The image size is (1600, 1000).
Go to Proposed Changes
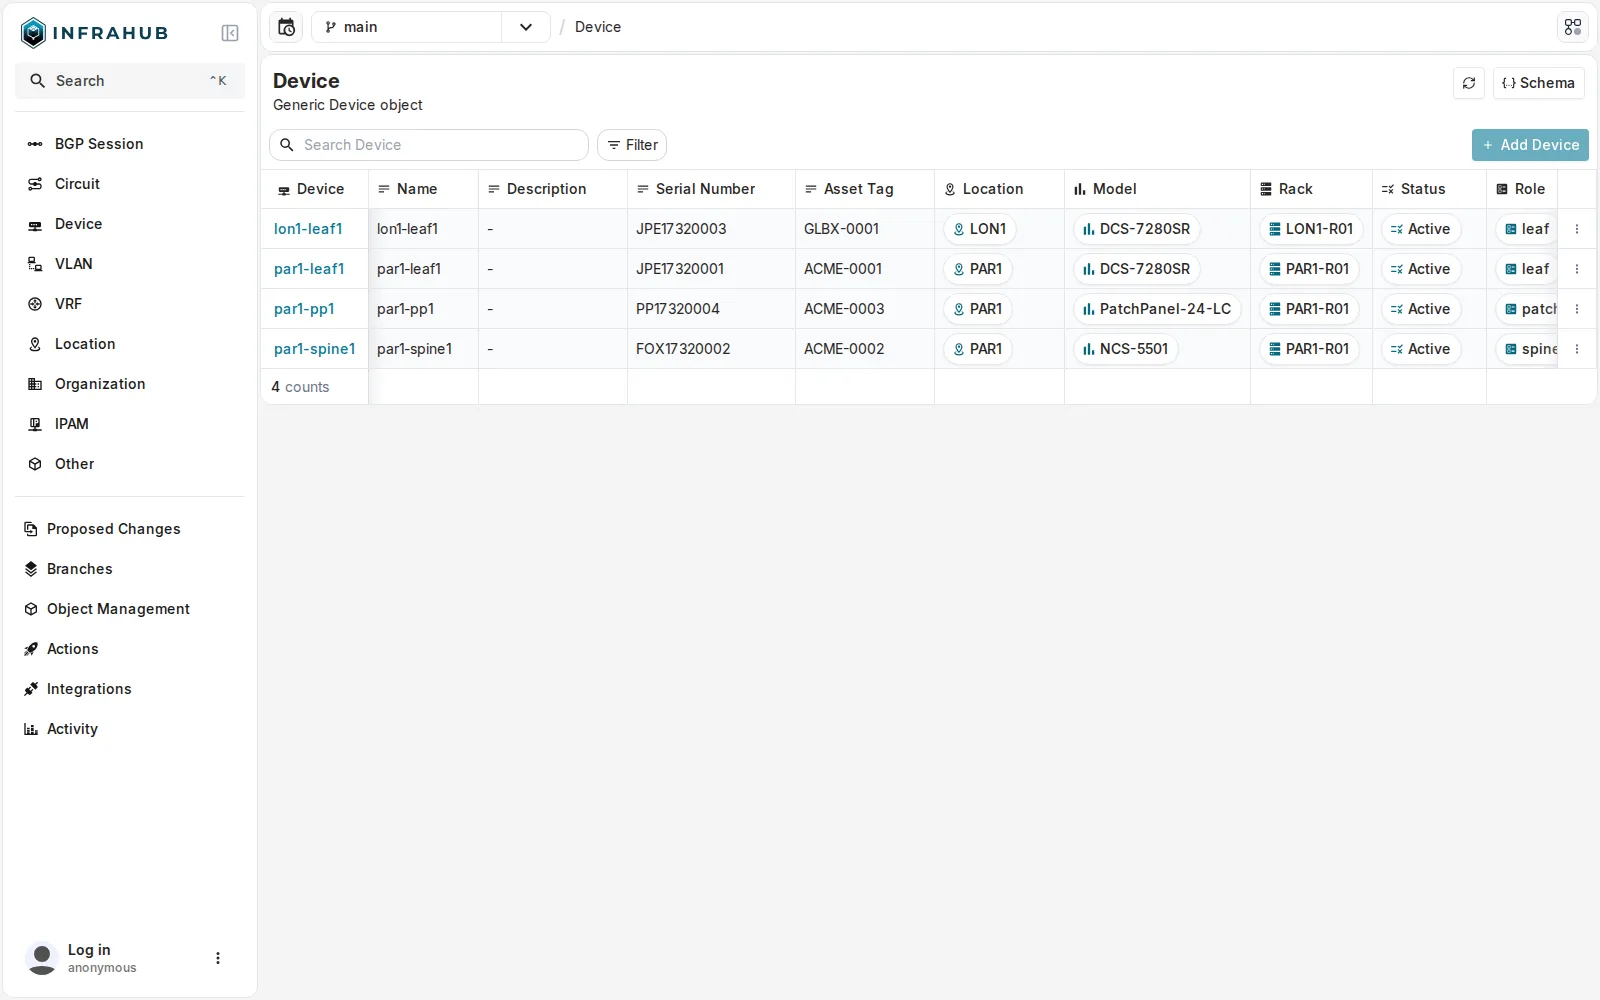[130, 529]
